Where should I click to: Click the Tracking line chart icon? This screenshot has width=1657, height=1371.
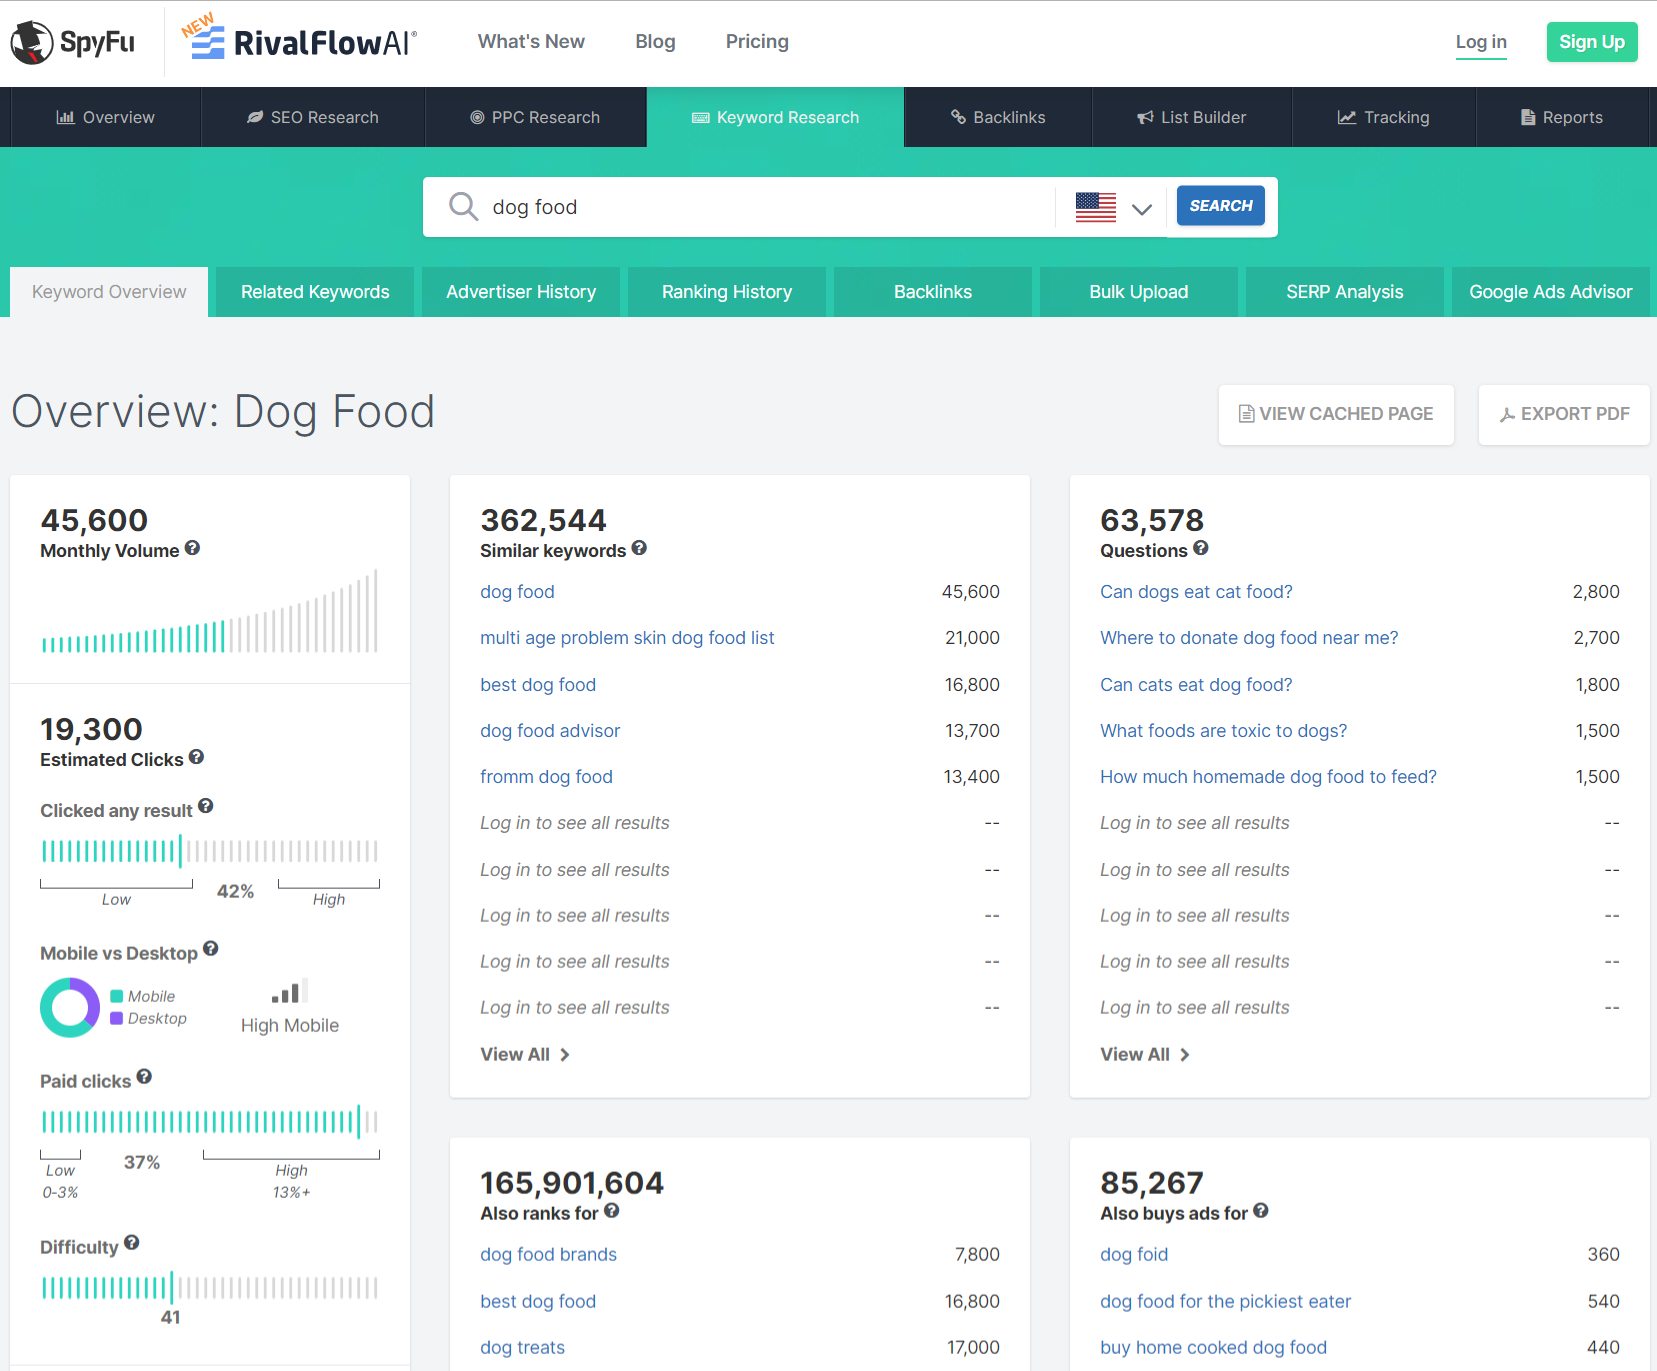coord(1347,117)
